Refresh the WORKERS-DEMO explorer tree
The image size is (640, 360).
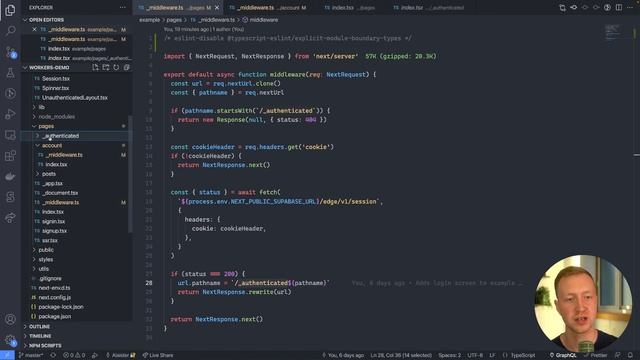[116, 67]
